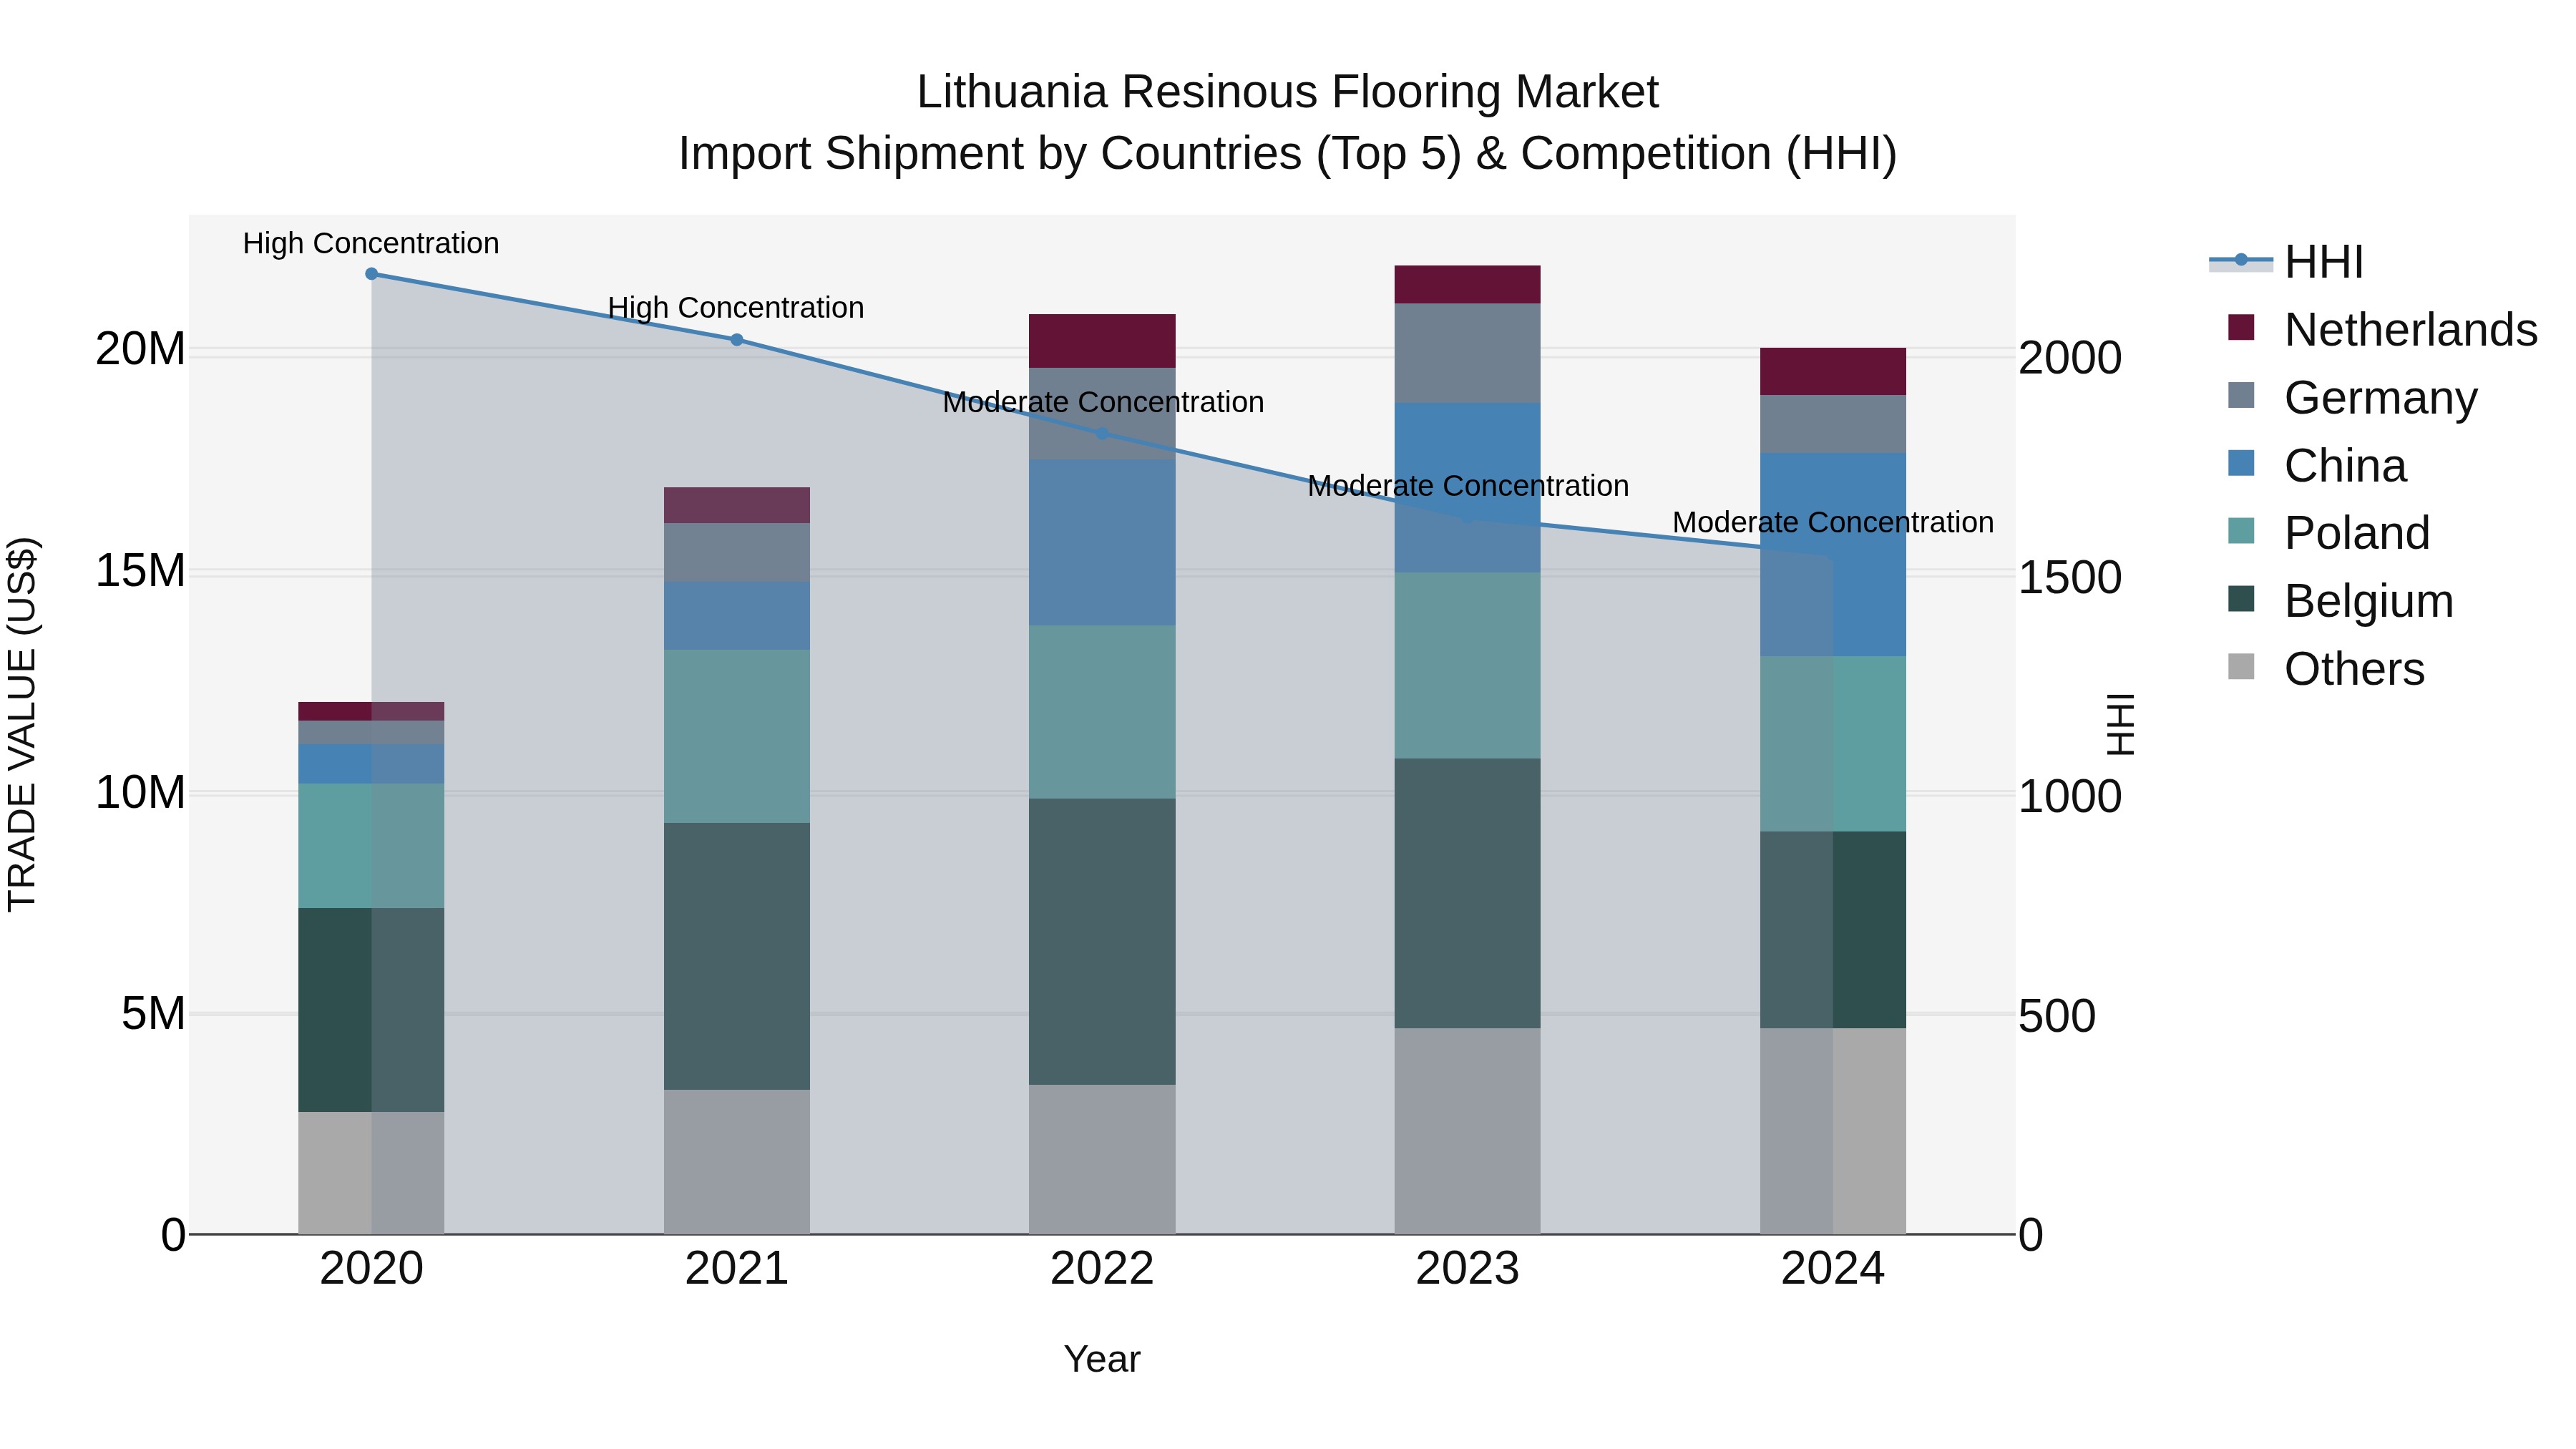Click the China blue legend swatch

[2241, 463]
